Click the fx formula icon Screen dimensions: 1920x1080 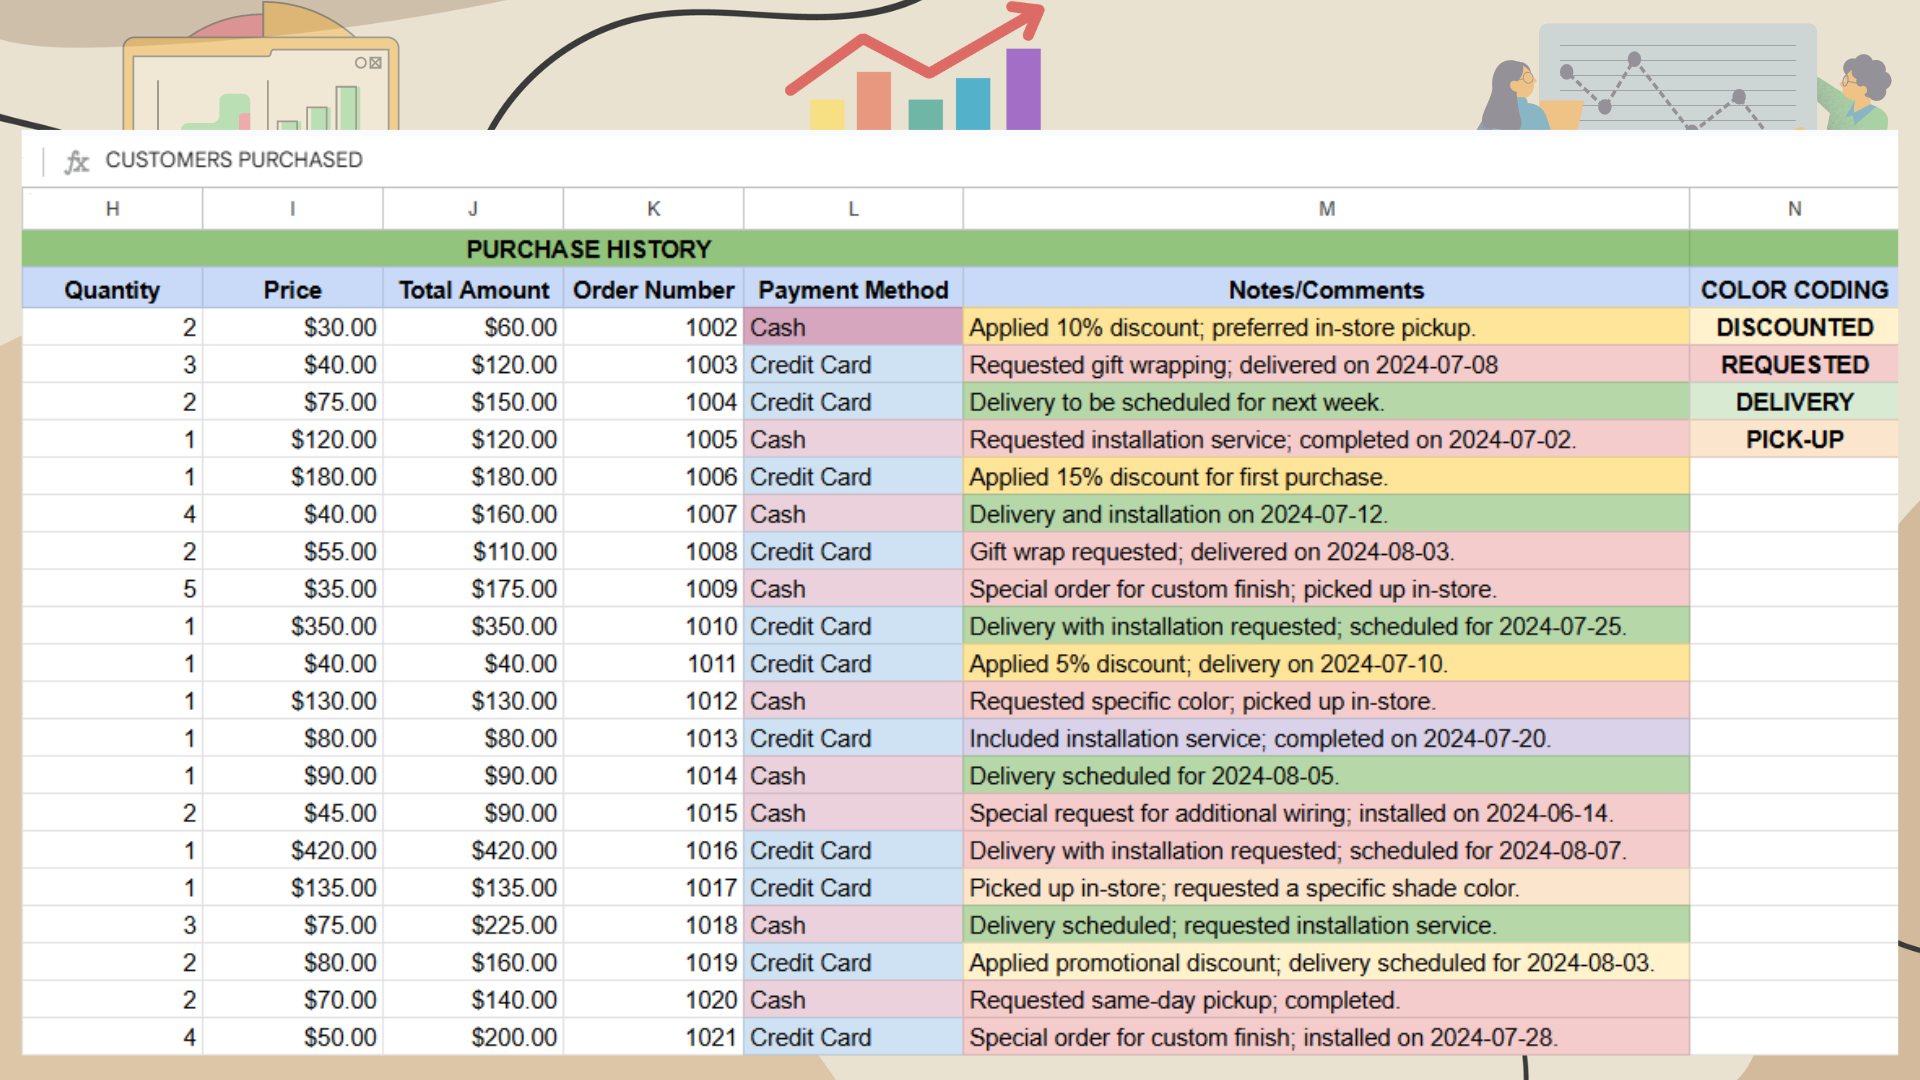pyautogui.click(x=77, y=161)
